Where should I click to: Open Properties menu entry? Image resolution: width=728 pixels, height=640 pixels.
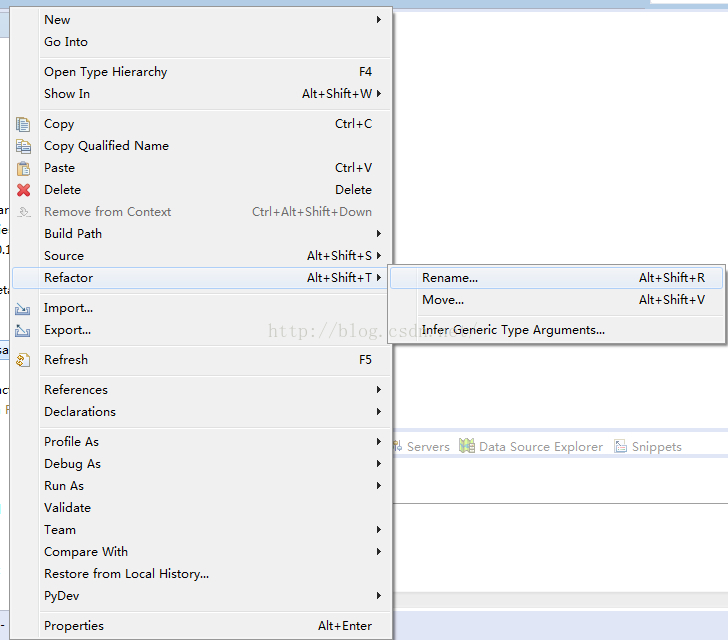(202, 626)
